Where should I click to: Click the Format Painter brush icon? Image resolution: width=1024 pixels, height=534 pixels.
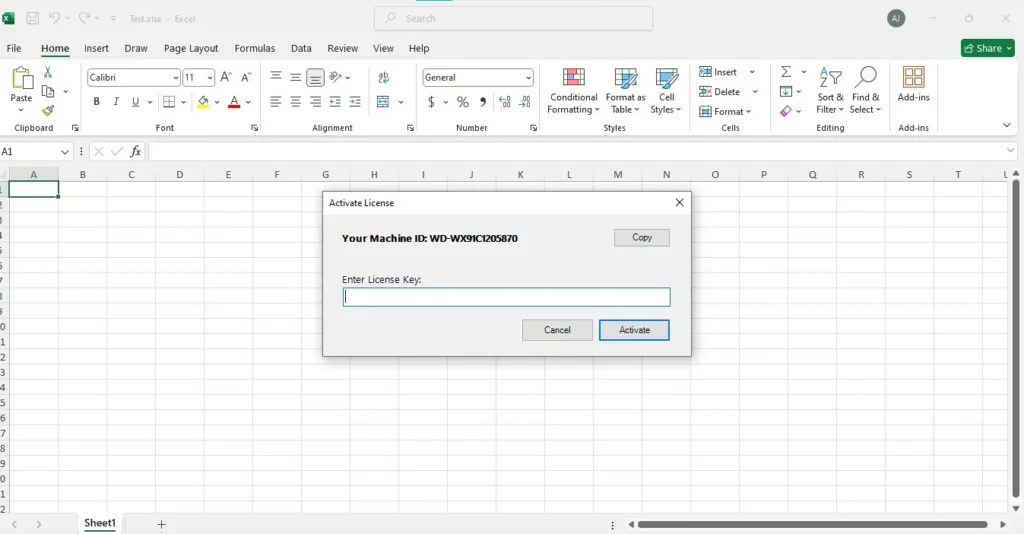(x=48, y=111)
